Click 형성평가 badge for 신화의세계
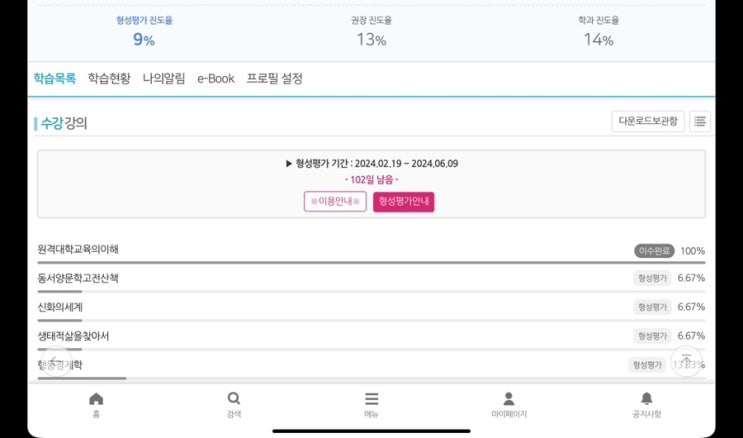Viewport: 743px width, 438px height. pos(652,307)
